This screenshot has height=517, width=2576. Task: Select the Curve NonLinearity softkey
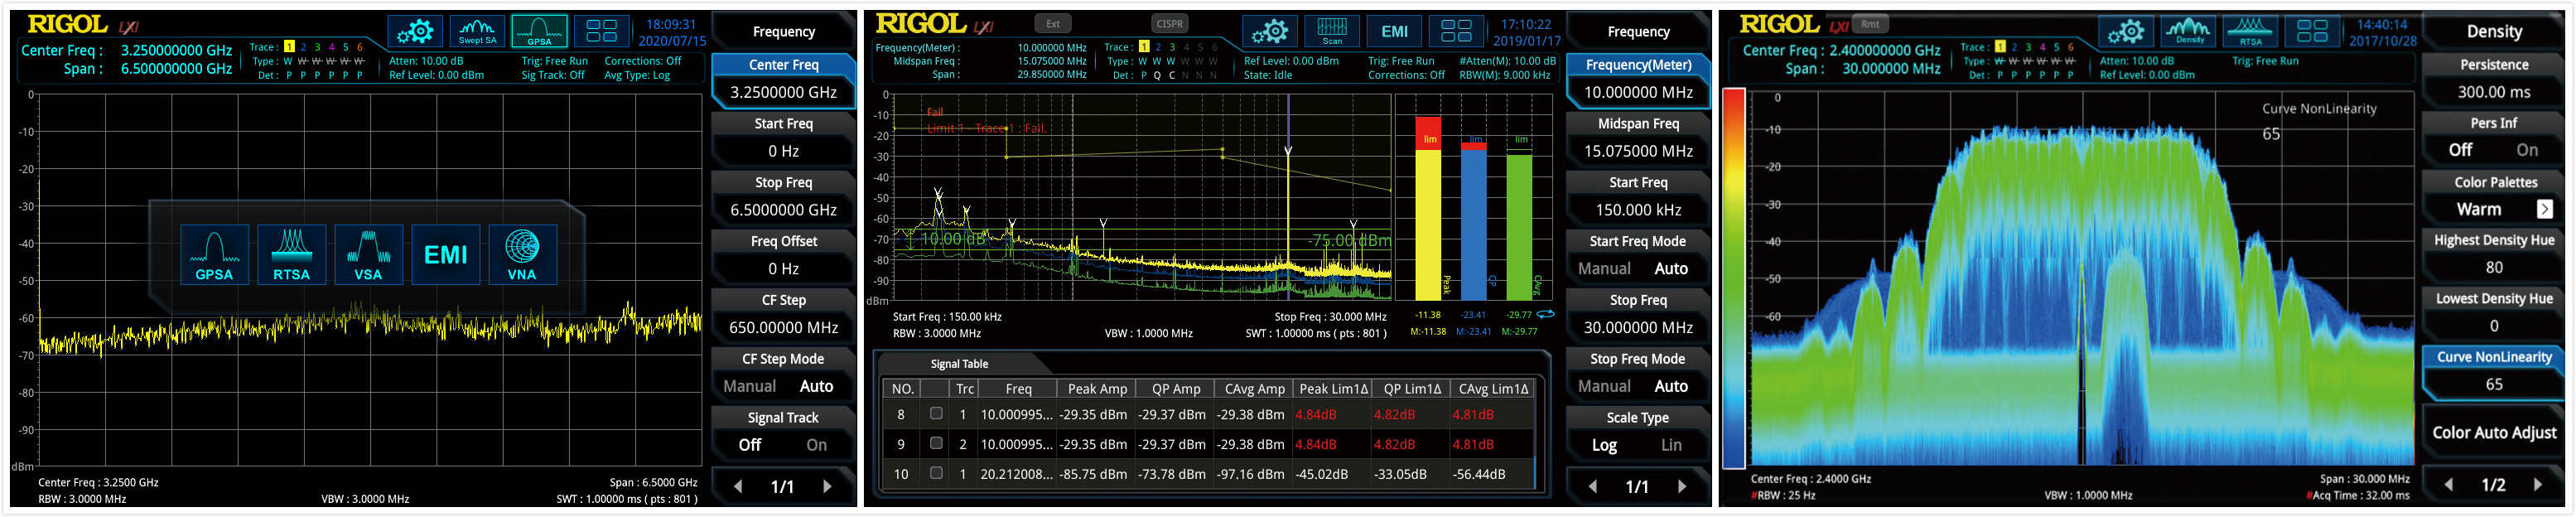(x=2494, y=371)
